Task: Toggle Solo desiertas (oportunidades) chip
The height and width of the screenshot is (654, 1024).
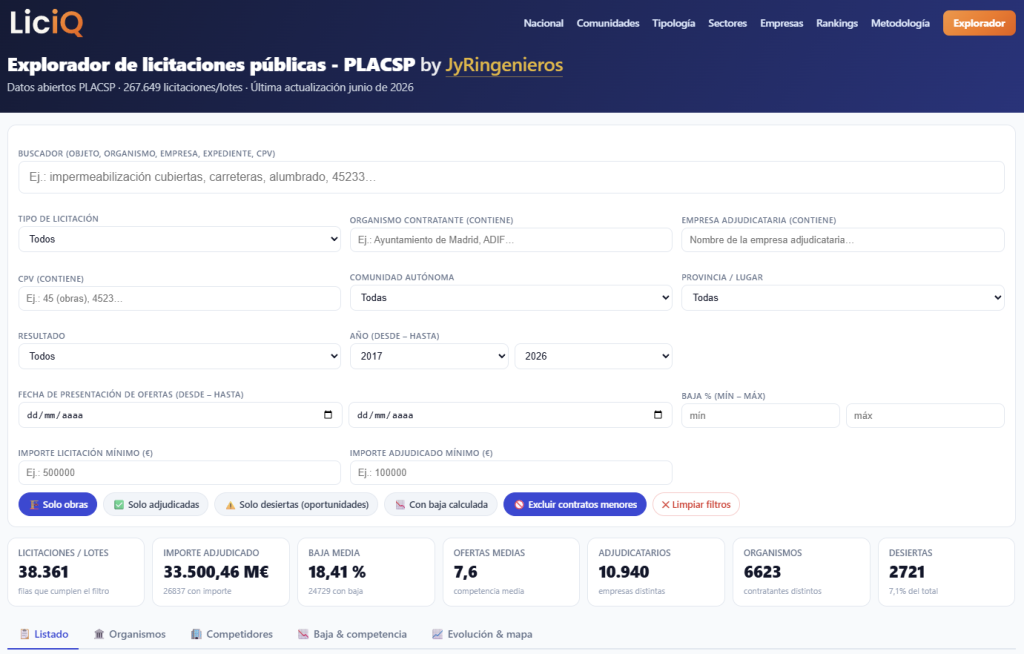Action: 296,504
